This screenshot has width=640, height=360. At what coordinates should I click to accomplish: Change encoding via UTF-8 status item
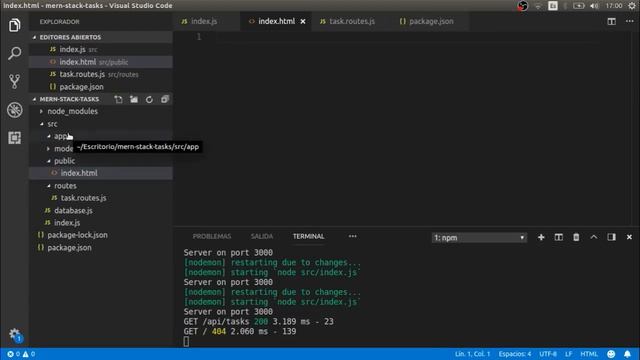[x=548, y=354]
